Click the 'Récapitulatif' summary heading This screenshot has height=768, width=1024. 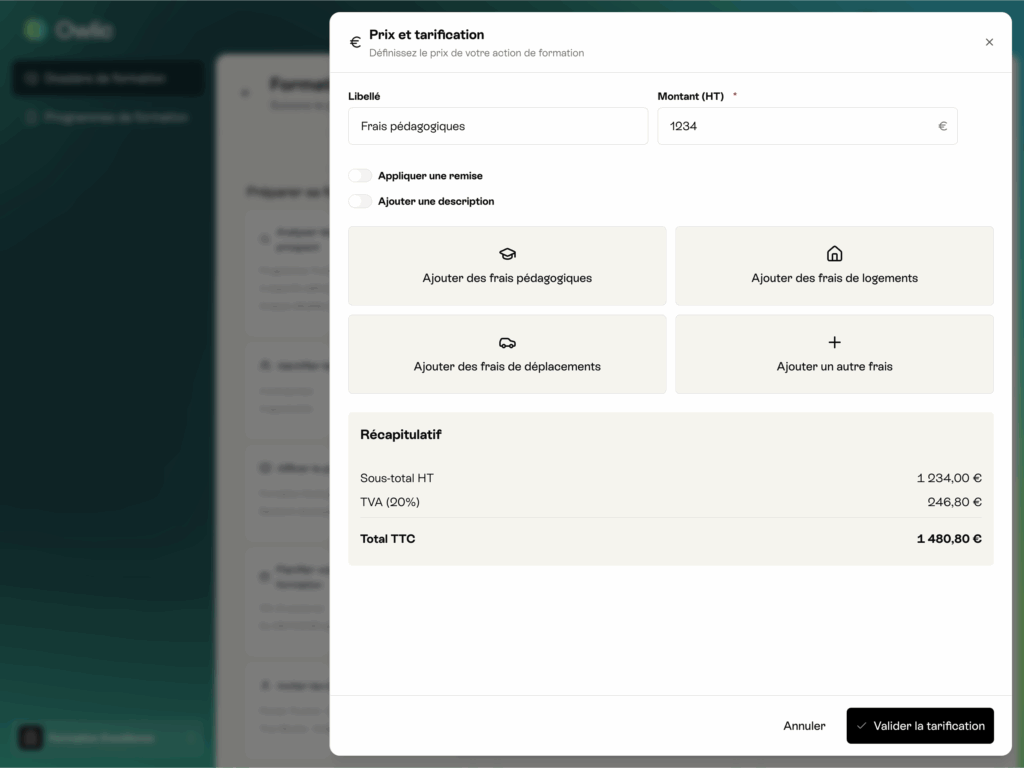[400, 435]
